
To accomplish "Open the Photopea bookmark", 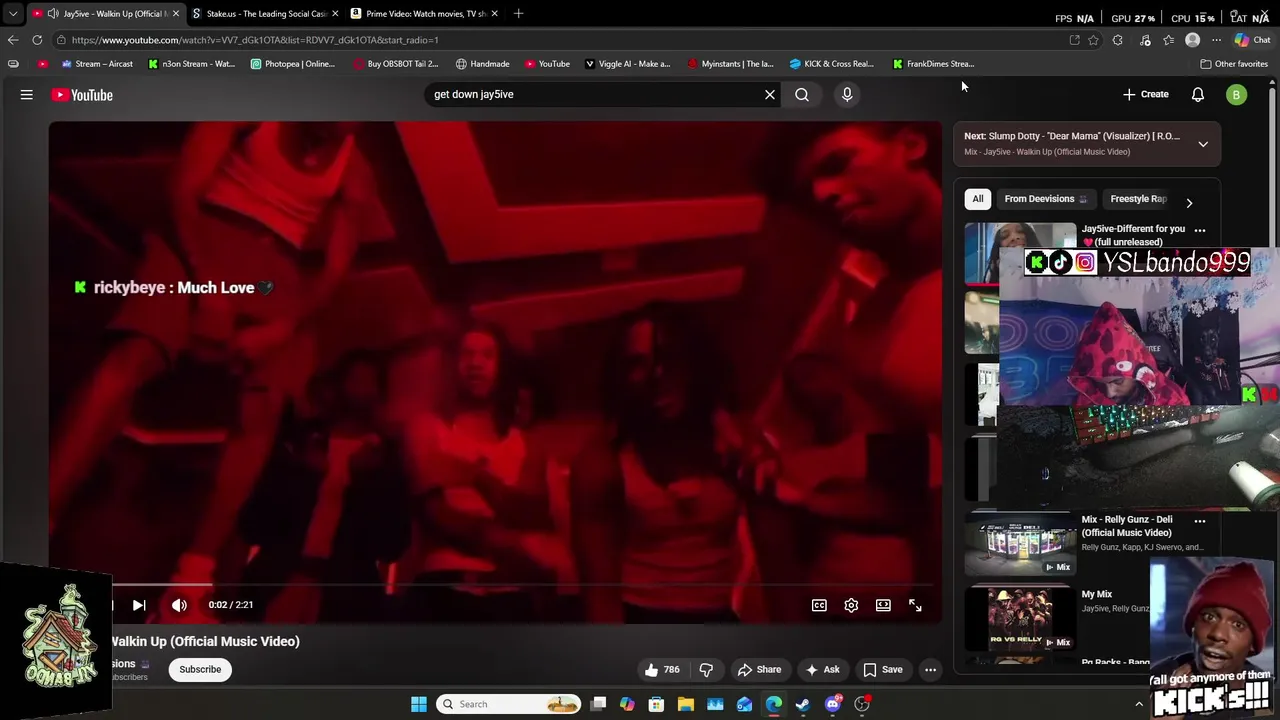I will pos(293,64).
